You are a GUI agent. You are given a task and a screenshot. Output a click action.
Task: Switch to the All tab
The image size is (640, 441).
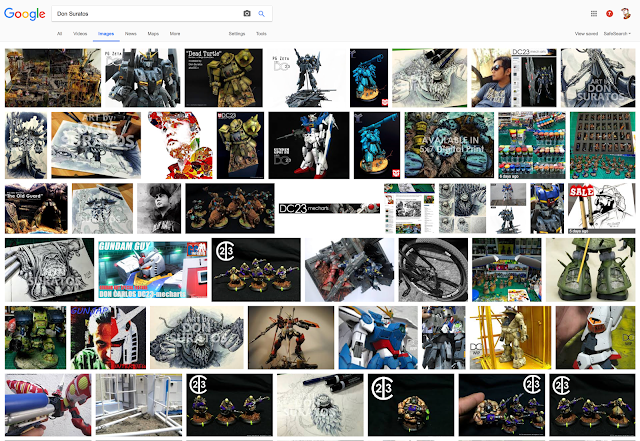(60, 33)
